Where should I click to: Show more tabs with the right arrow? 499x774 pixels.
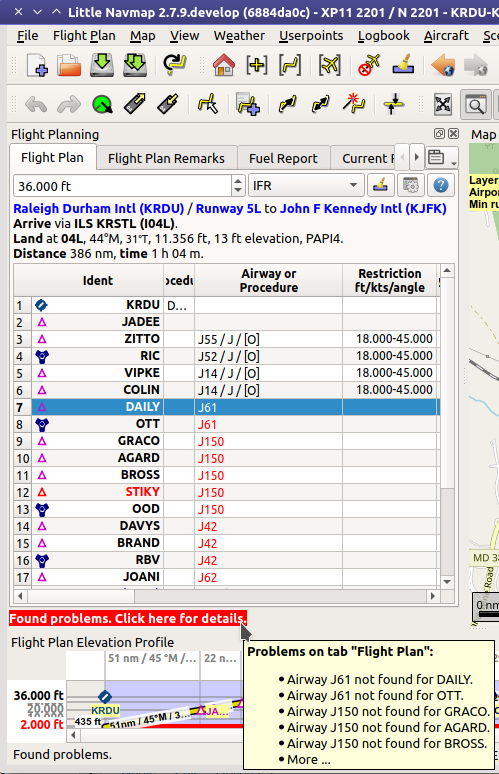point(417,157)
